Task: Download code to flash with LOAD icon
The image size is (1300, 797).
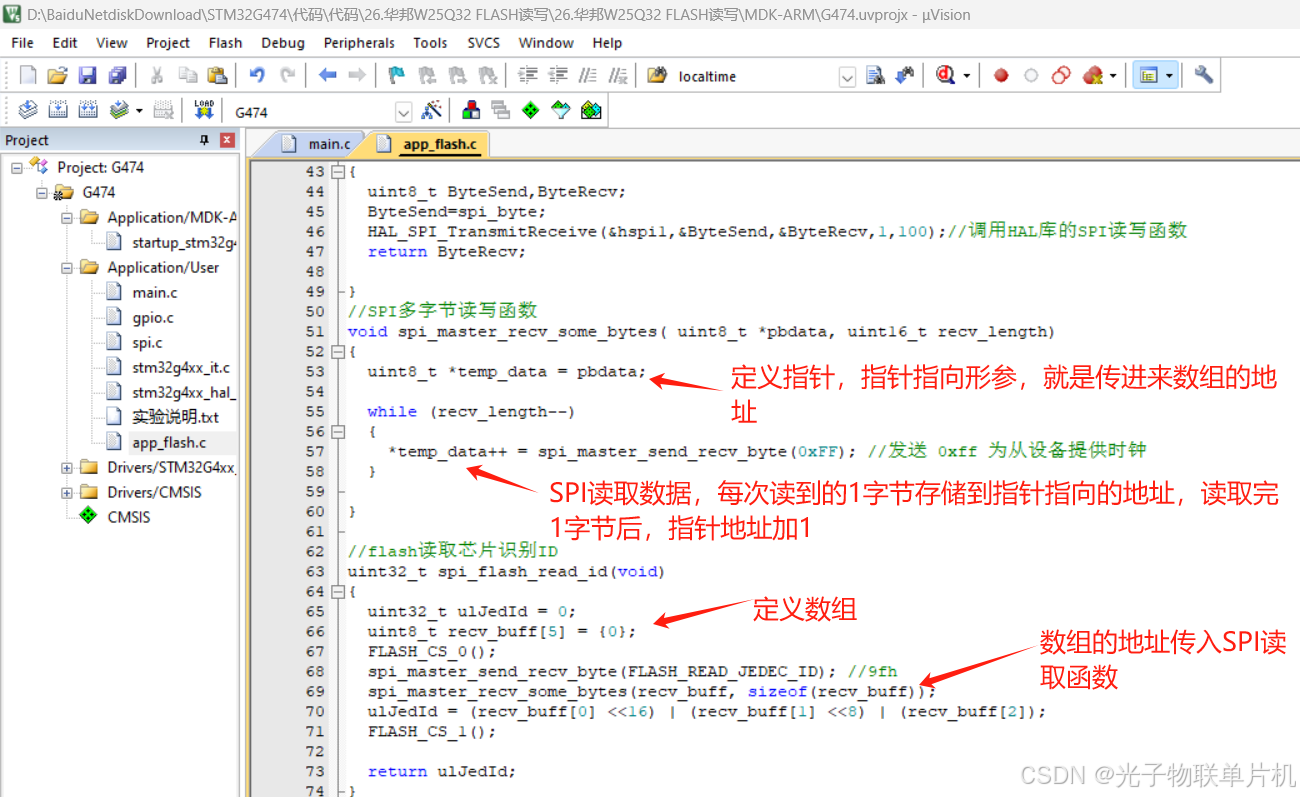Action: 204,111
